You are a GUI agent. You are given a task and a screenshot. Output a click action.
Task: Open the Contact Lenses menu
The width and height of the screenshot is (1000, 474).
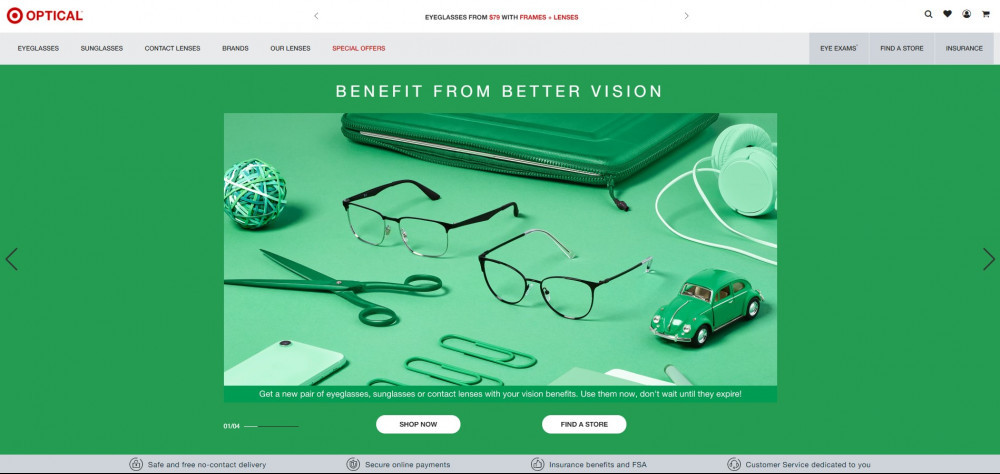(x=172, y=48)
